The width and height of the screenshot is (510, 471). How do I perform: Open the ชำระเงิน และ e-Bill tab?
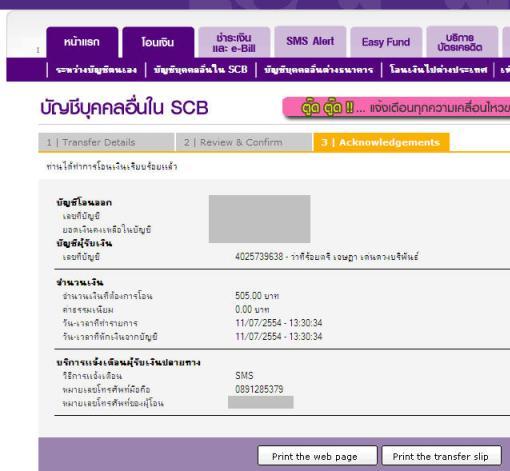click(x=234, y=42)
